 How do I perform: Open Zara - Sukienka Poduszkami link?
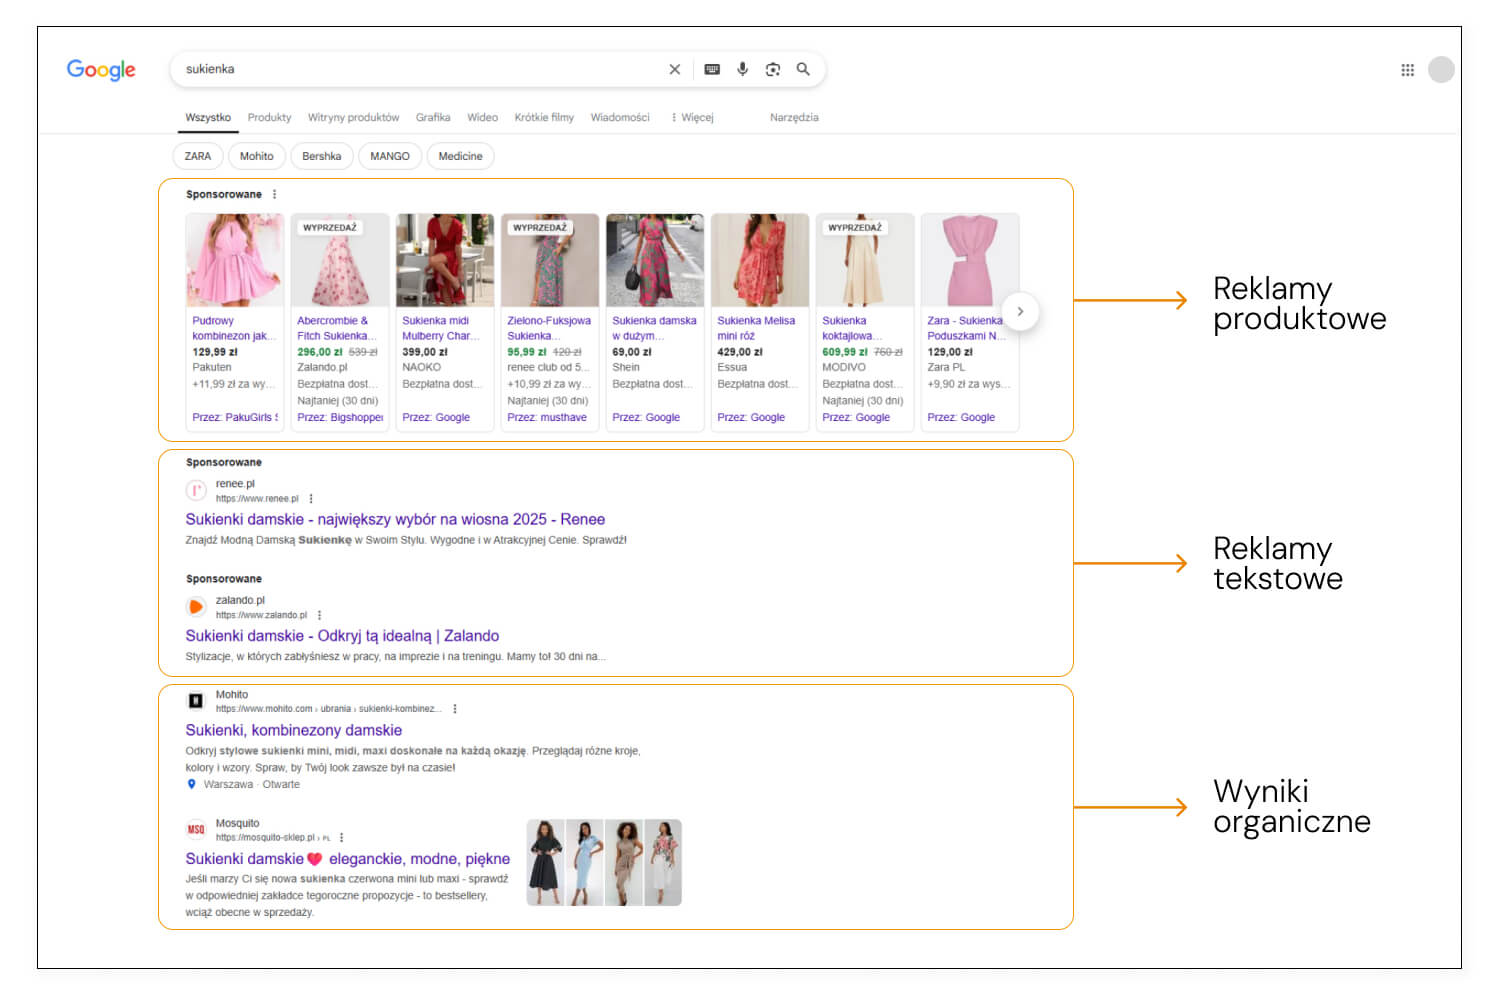[x=966, y=328]
